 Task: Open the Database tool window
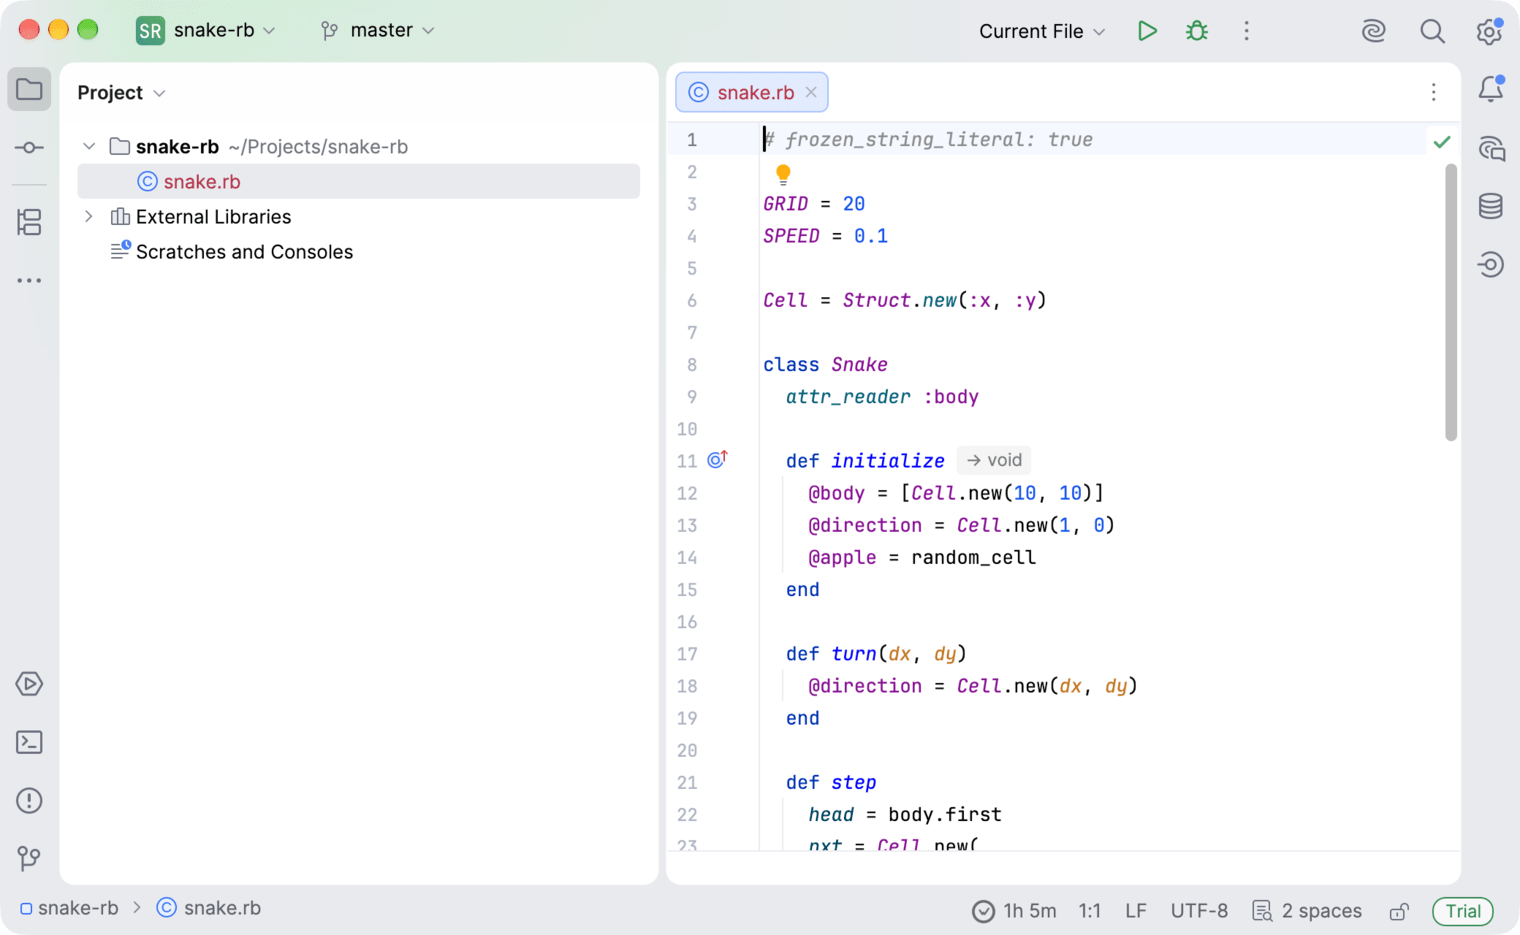point(1491,206)
